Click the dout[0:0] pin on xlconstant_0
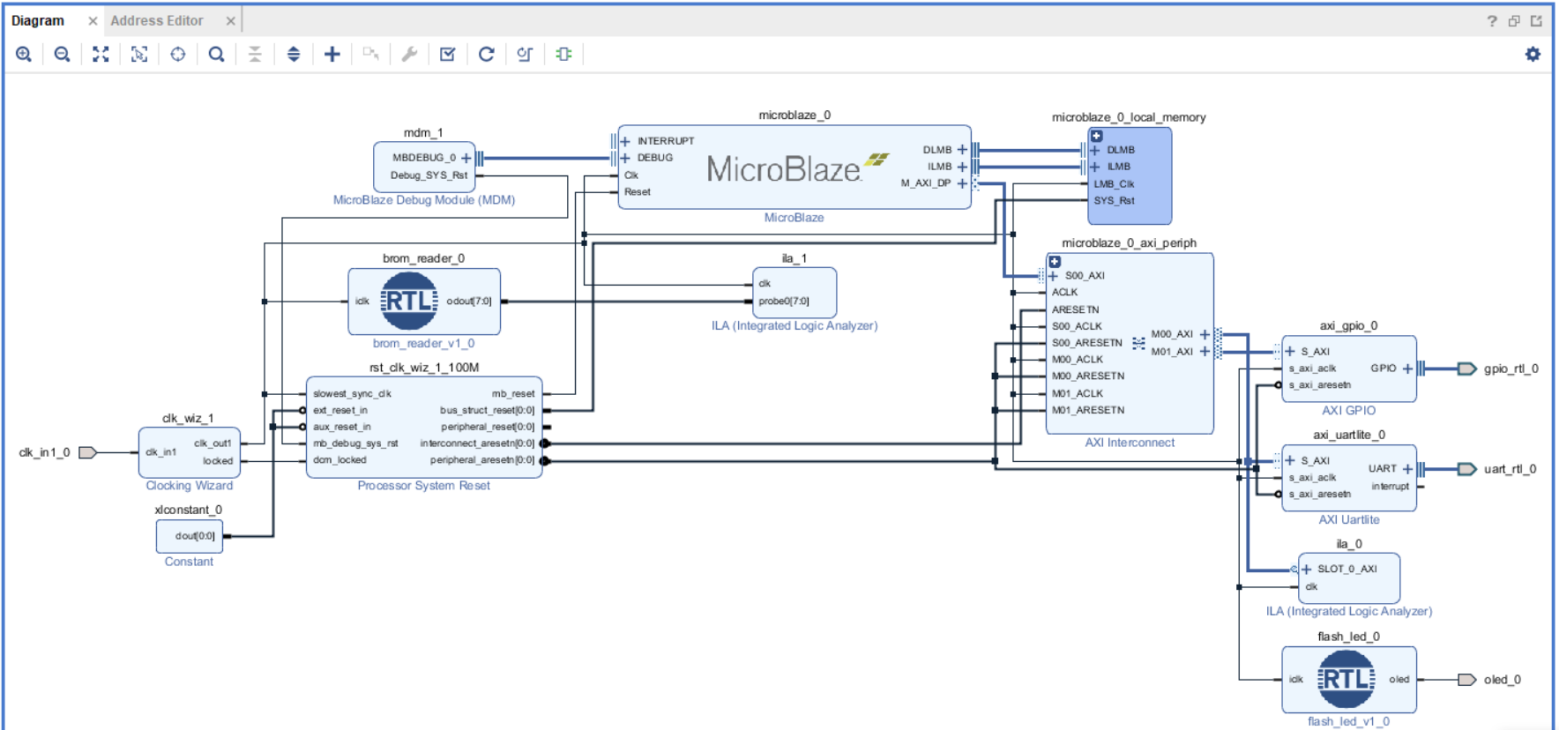This screenshot has width=1559, height=730. [197, 536]
